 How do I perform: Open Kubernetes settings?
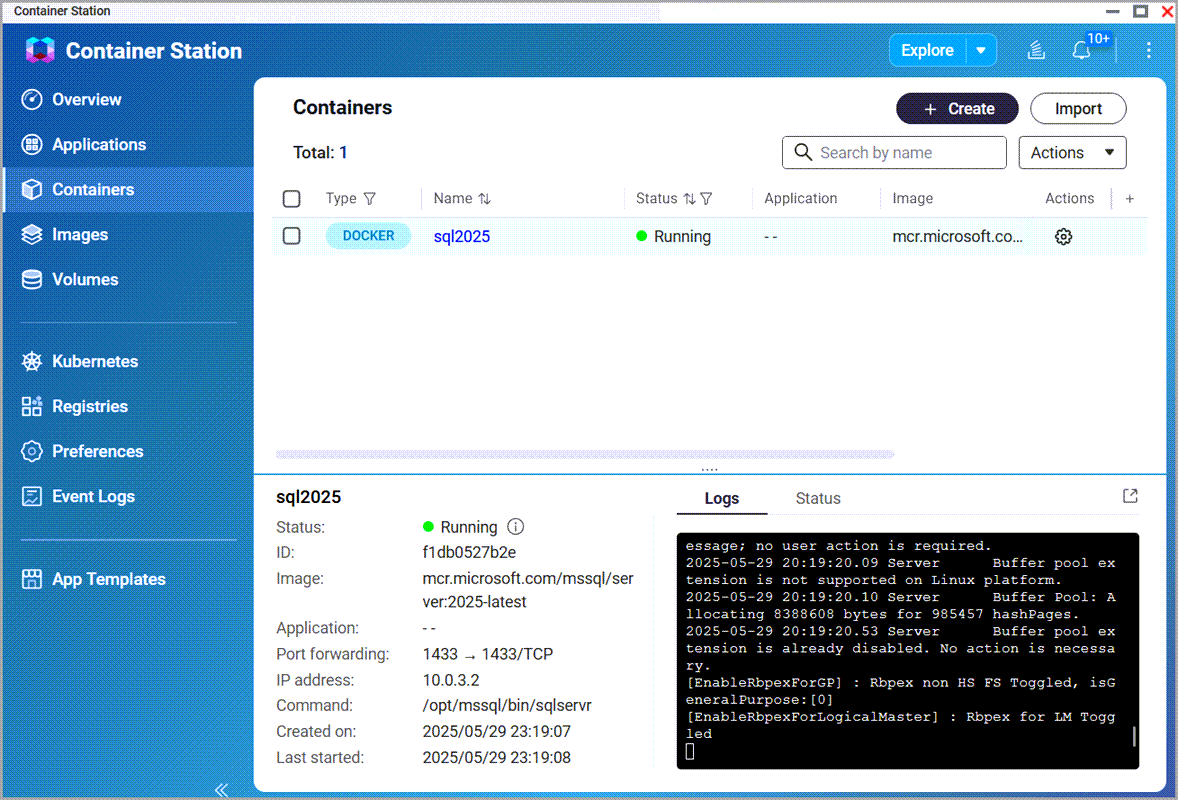coord(95,361)
